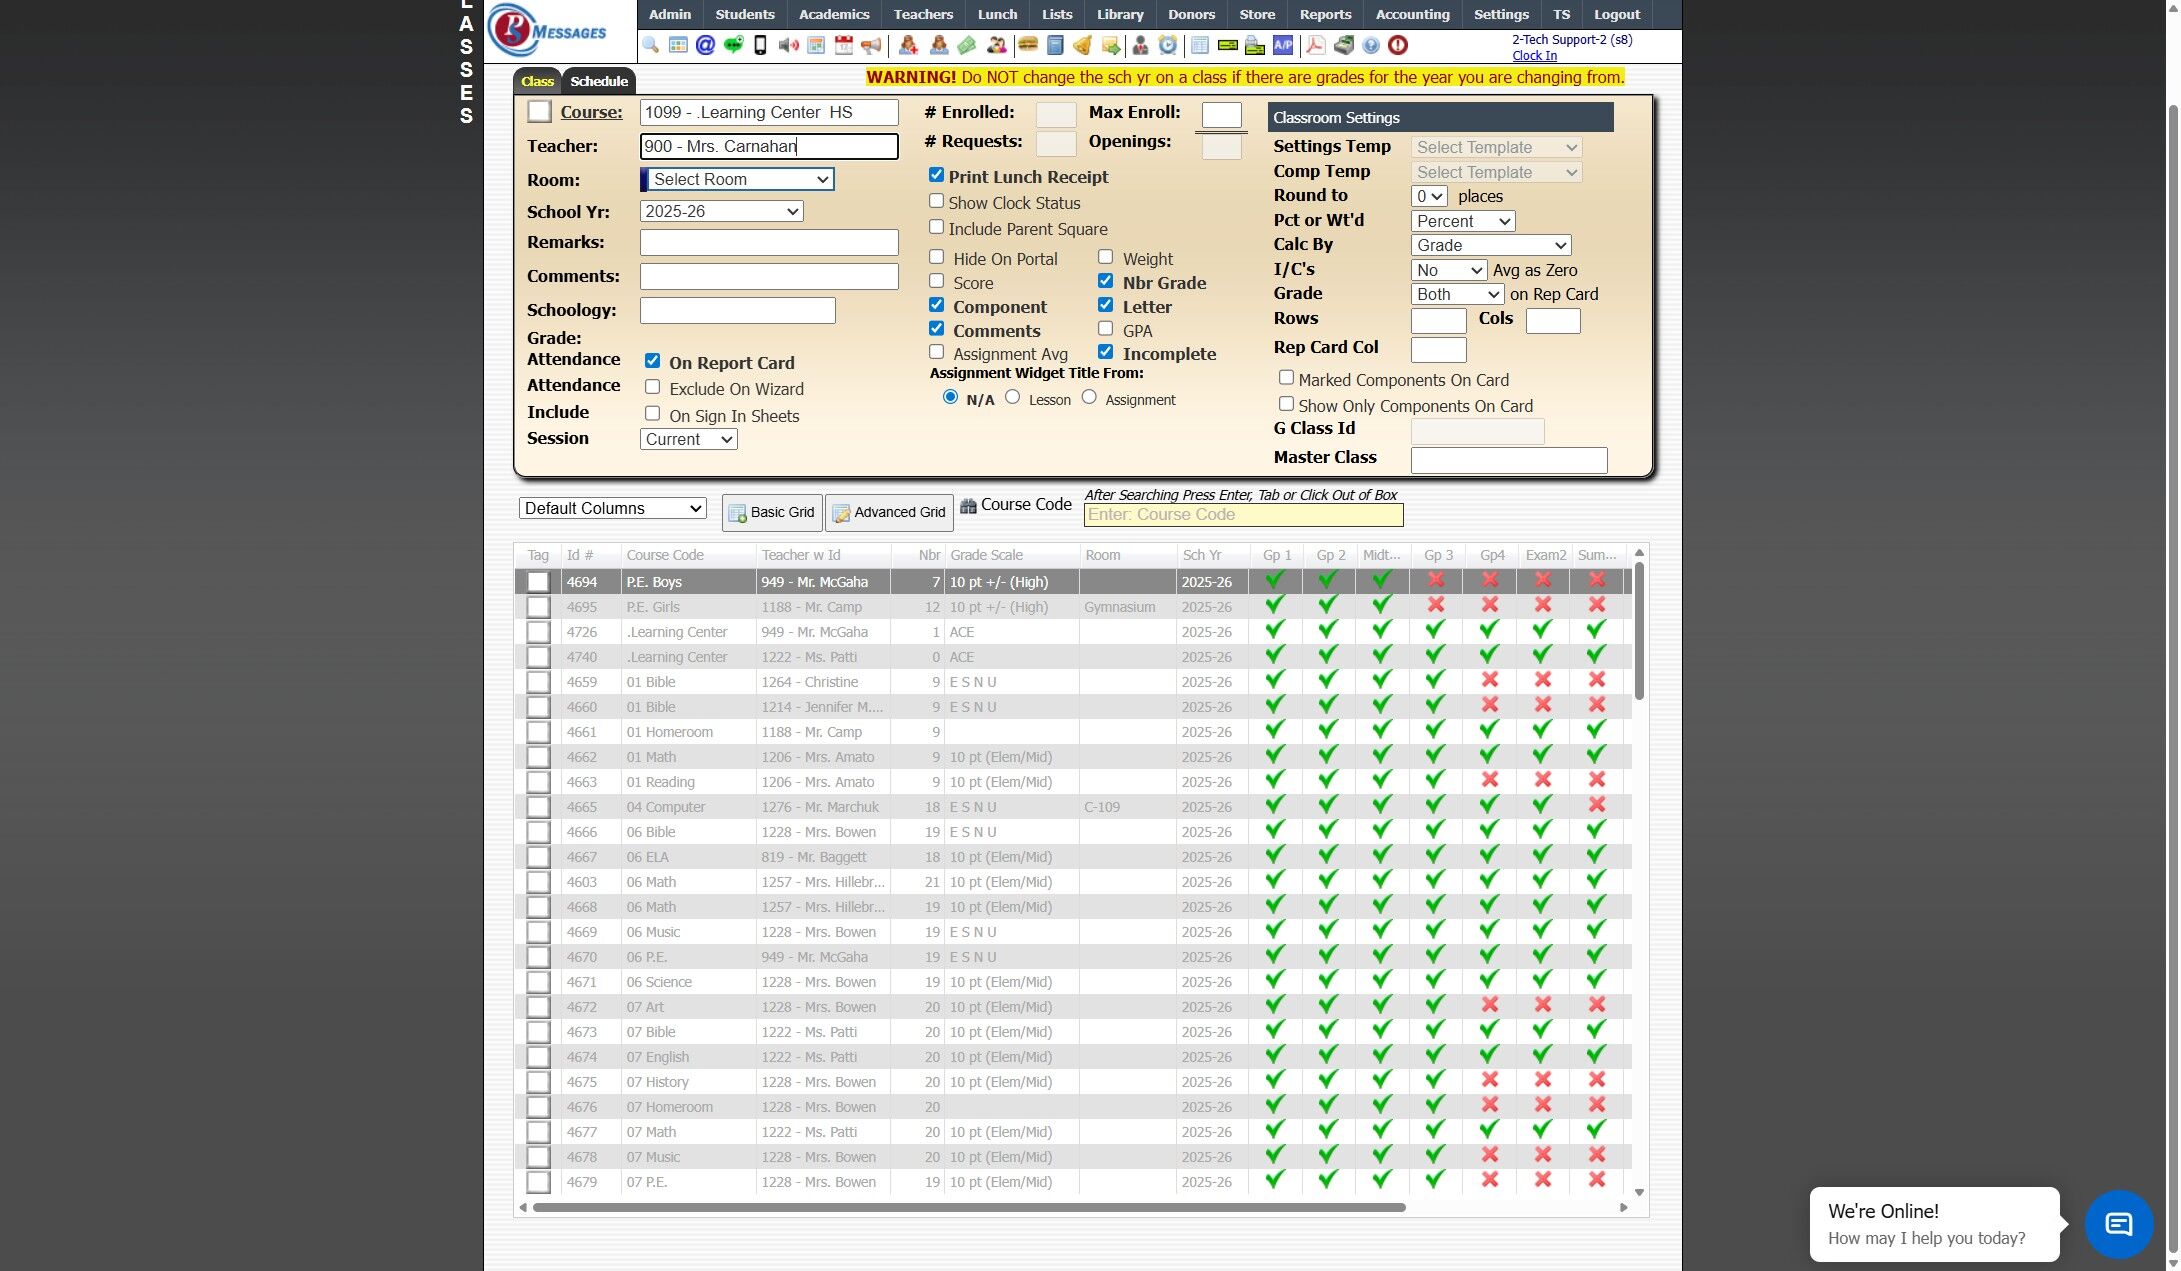The width and height of the screenshot is (2181, 1271).
Task: Uncheck the Print Lunch Receipt checkbox
Action: click(x=936, y=175)
